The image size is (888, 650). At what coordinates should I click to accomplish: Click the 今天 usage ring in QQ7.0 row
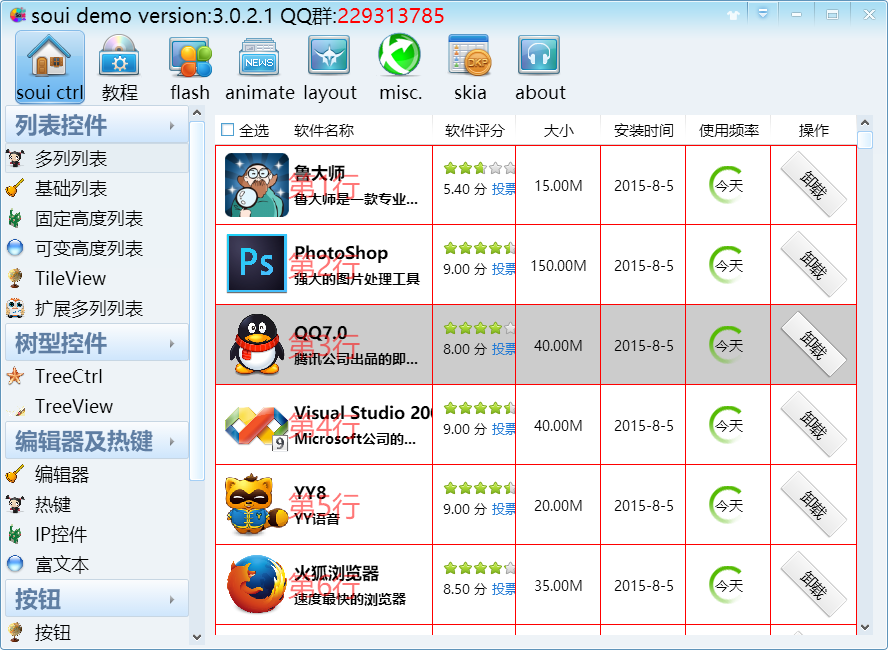coord(728,345)
